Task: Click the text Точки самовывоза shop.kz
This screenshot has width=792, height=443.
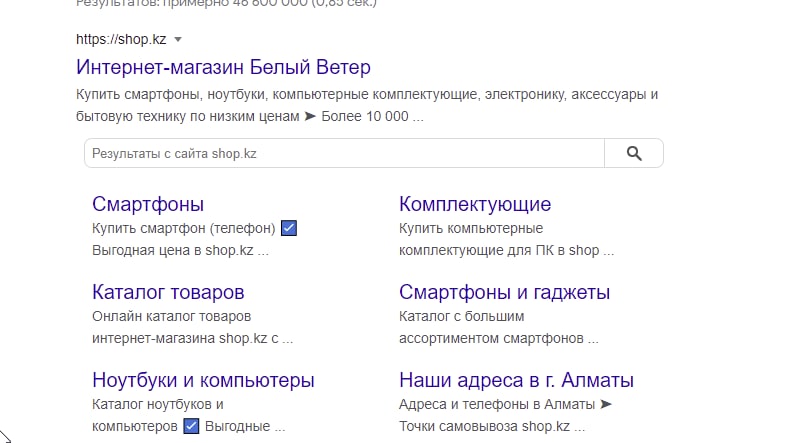Action: tap(484, 426)
